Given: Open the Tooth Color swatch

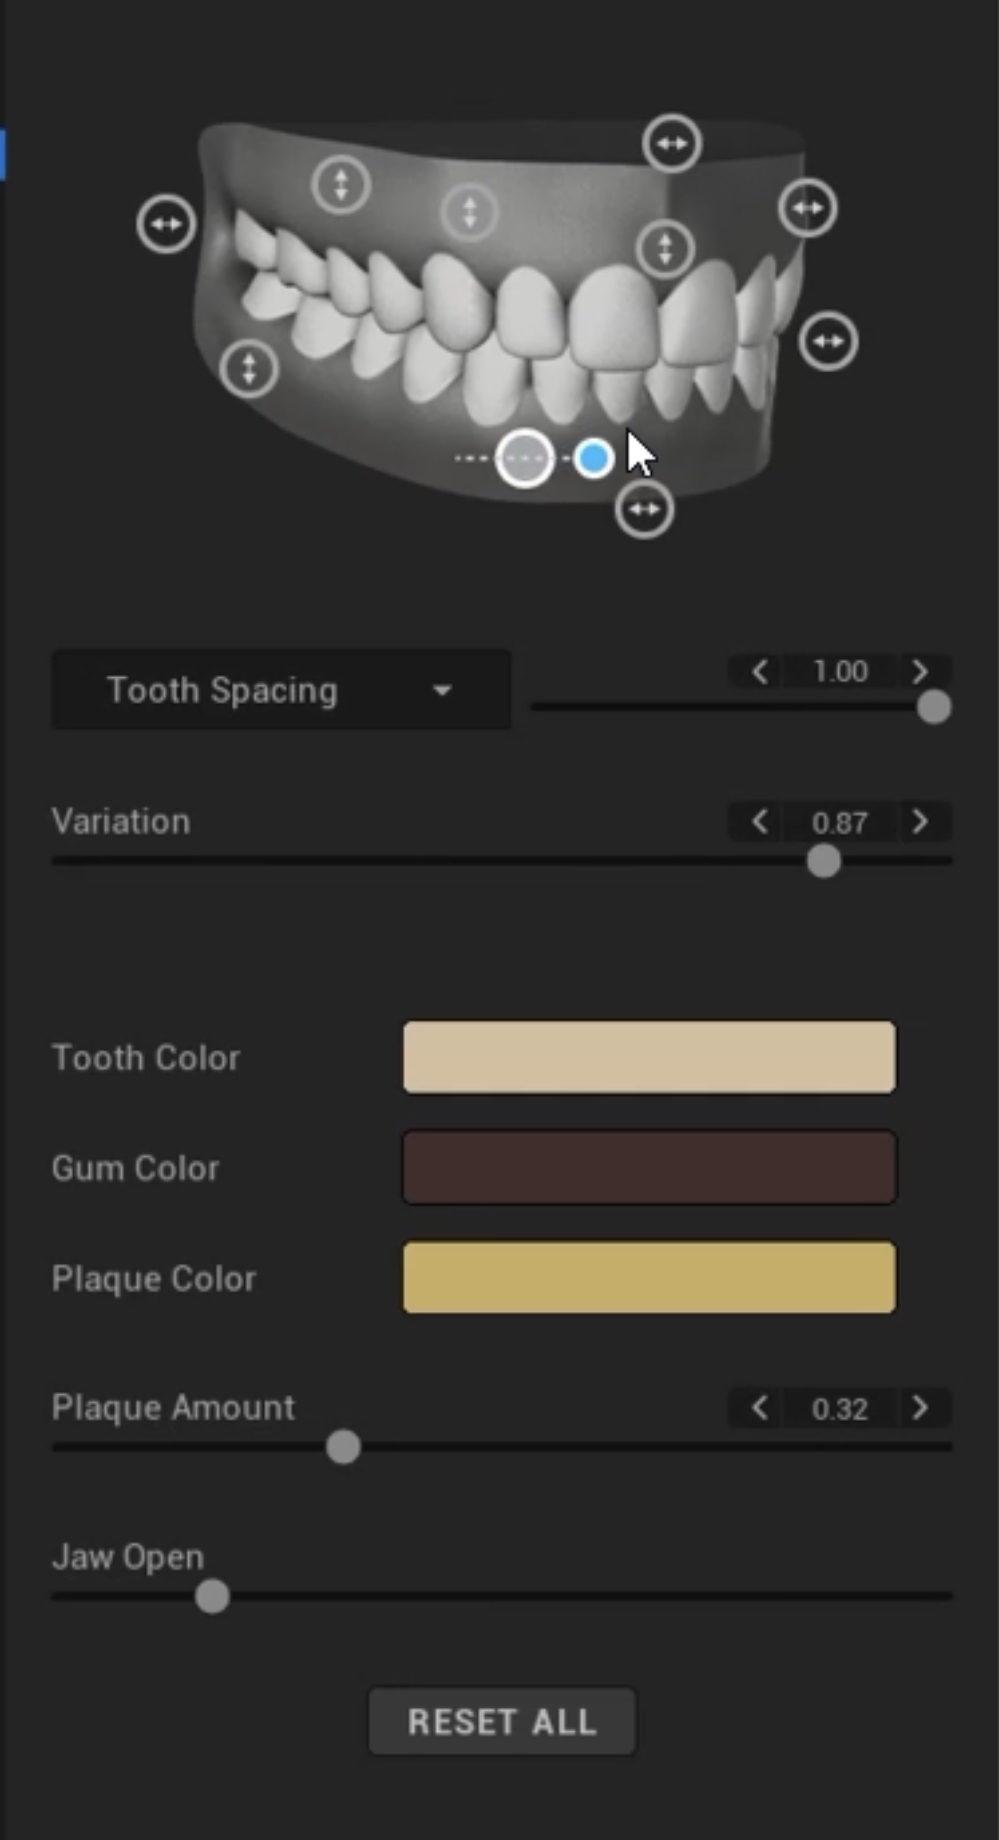Looking at the screenshot, I should (x=649, y=1057).
